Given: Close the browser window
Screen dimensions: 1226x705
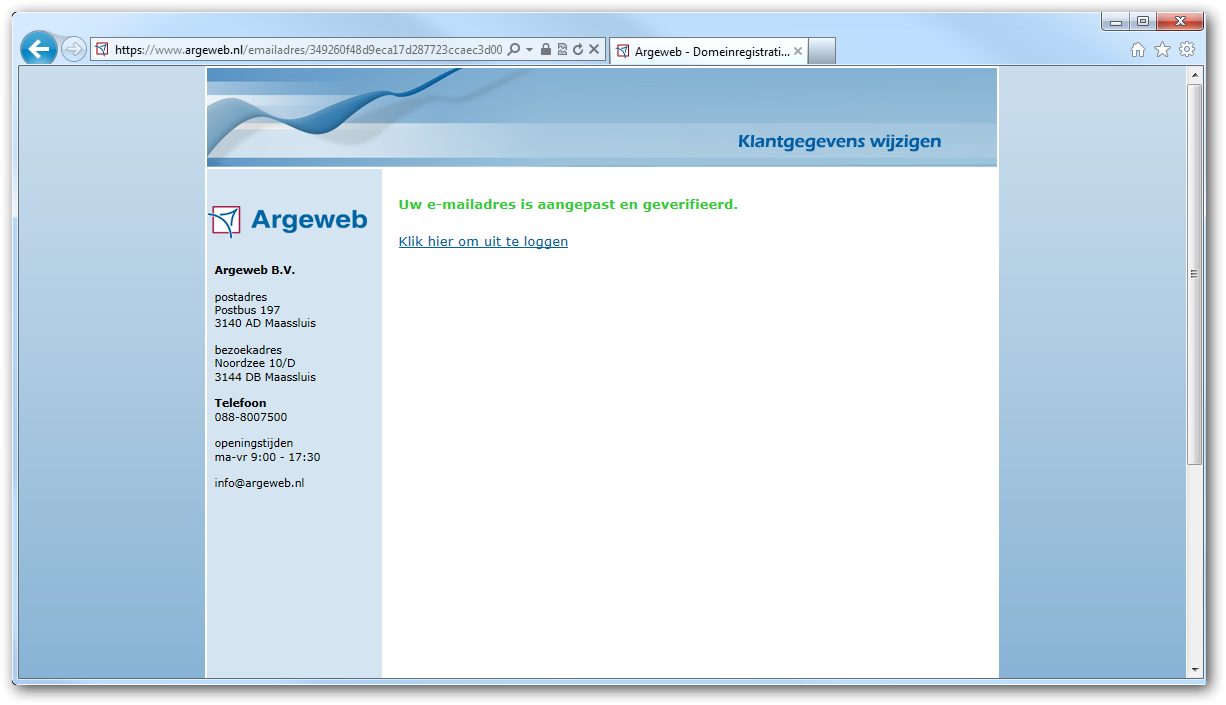Looking at the screenshot, I should pyautogui.click(x=1179, y=21).
